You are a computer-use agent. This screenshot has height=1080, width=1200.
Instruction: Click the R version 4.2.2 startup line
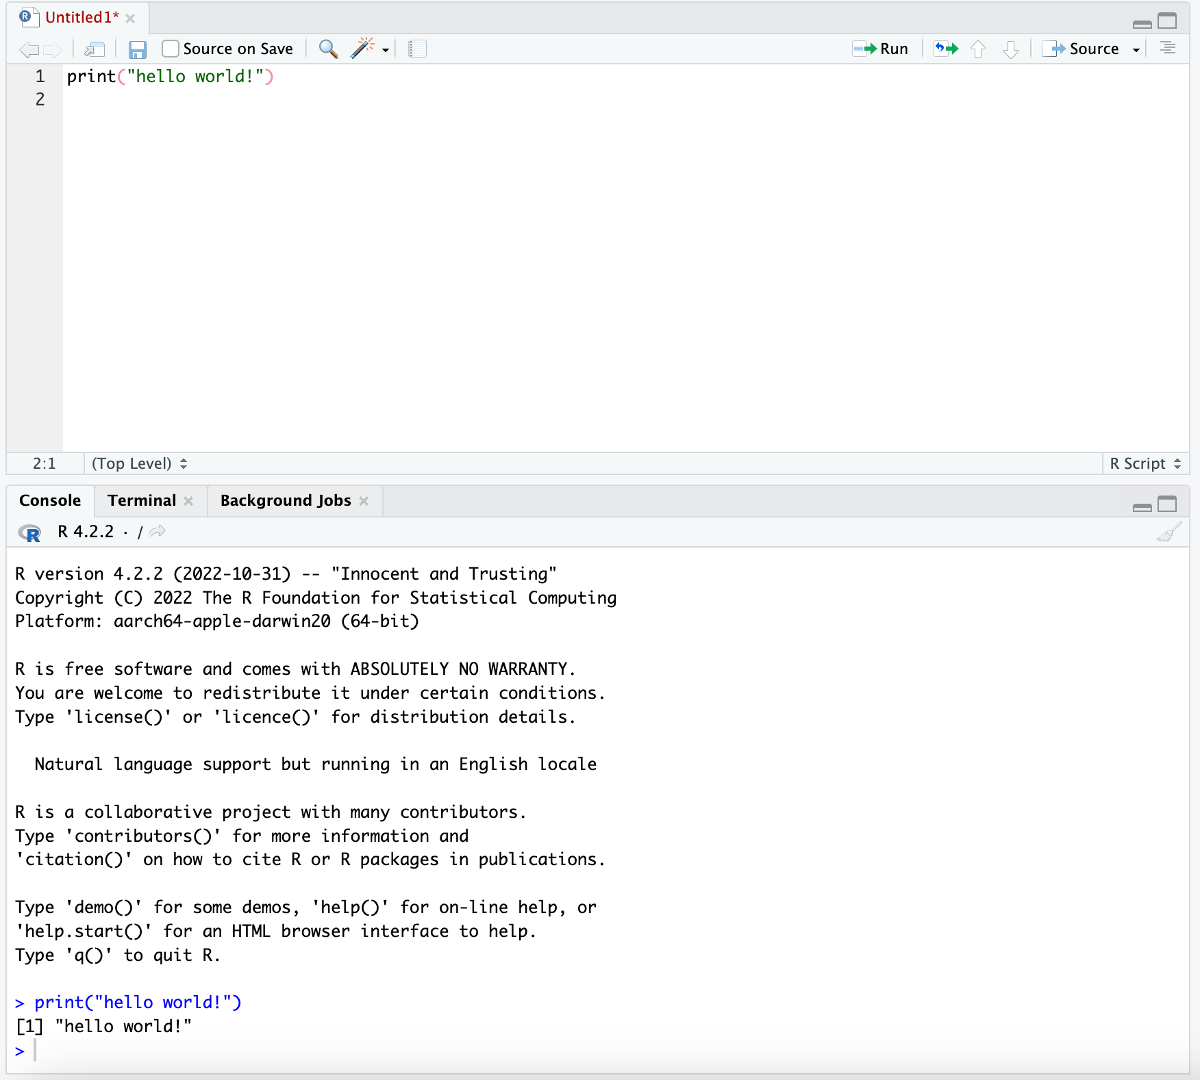point(286,574)
